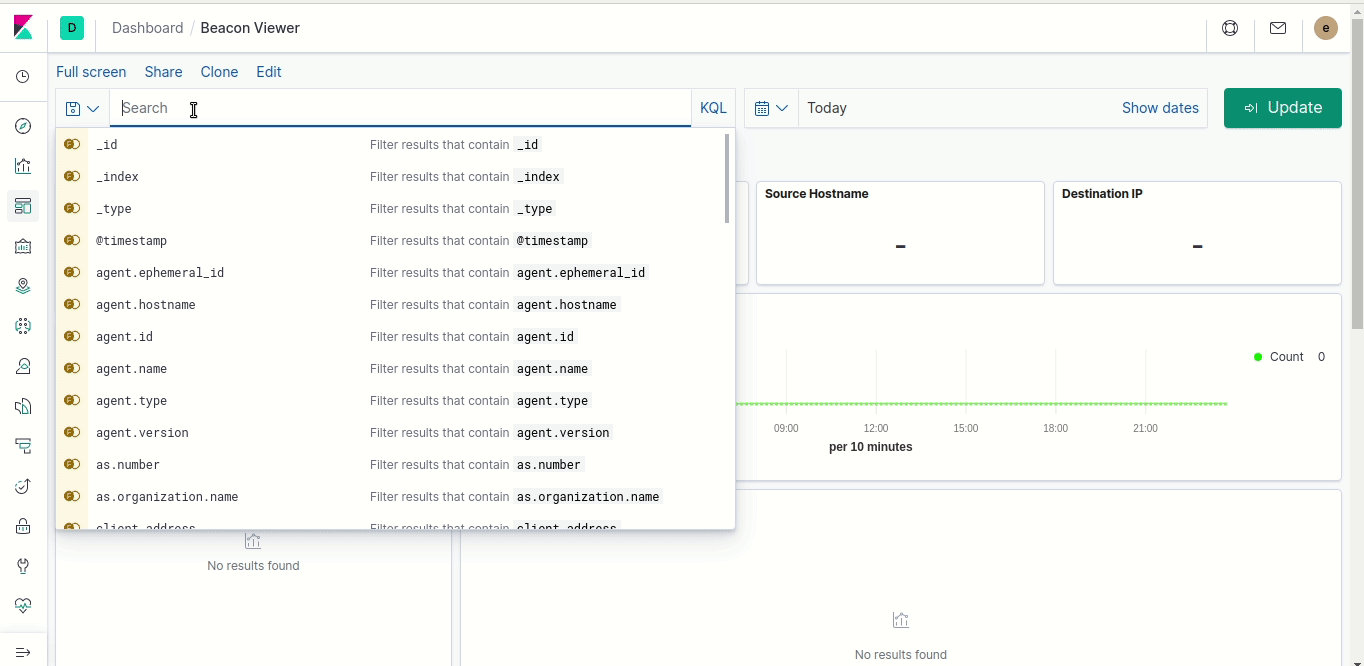Open Logs icon in sidebar

click(23, 406)
